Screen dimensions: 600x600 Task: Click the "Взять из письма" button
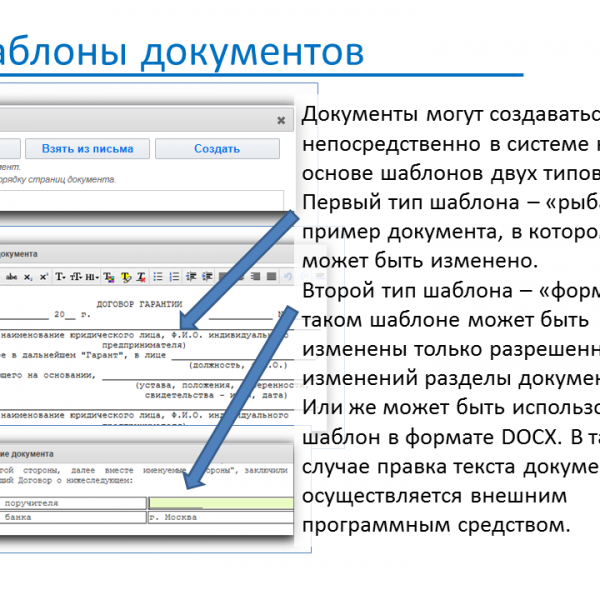click(x=87, y=149)
